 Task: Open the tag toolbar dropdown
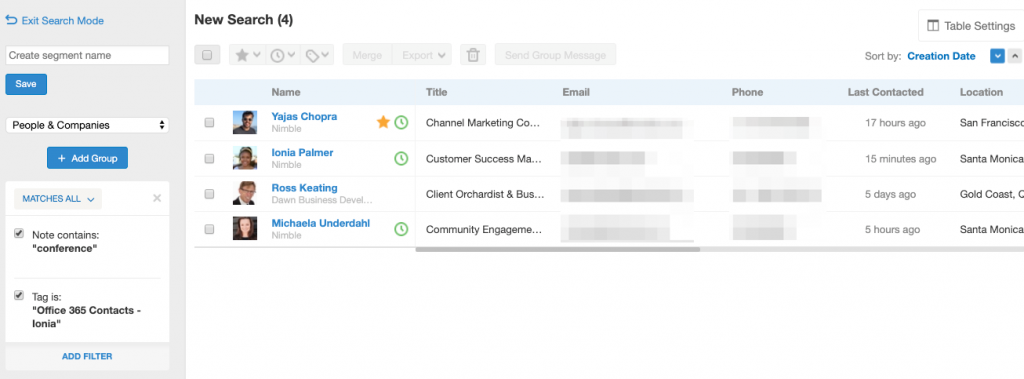pos(318,55)
